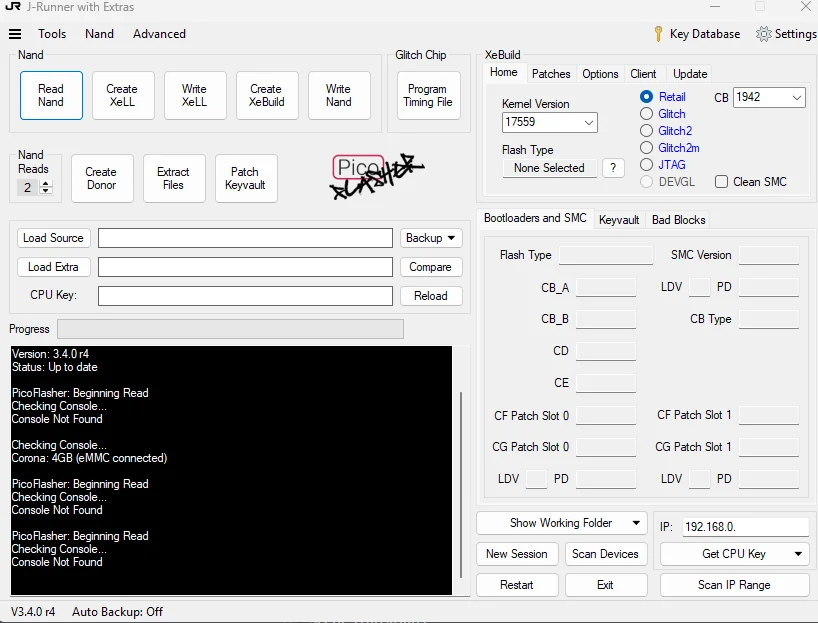Click the Reload button

431,296
